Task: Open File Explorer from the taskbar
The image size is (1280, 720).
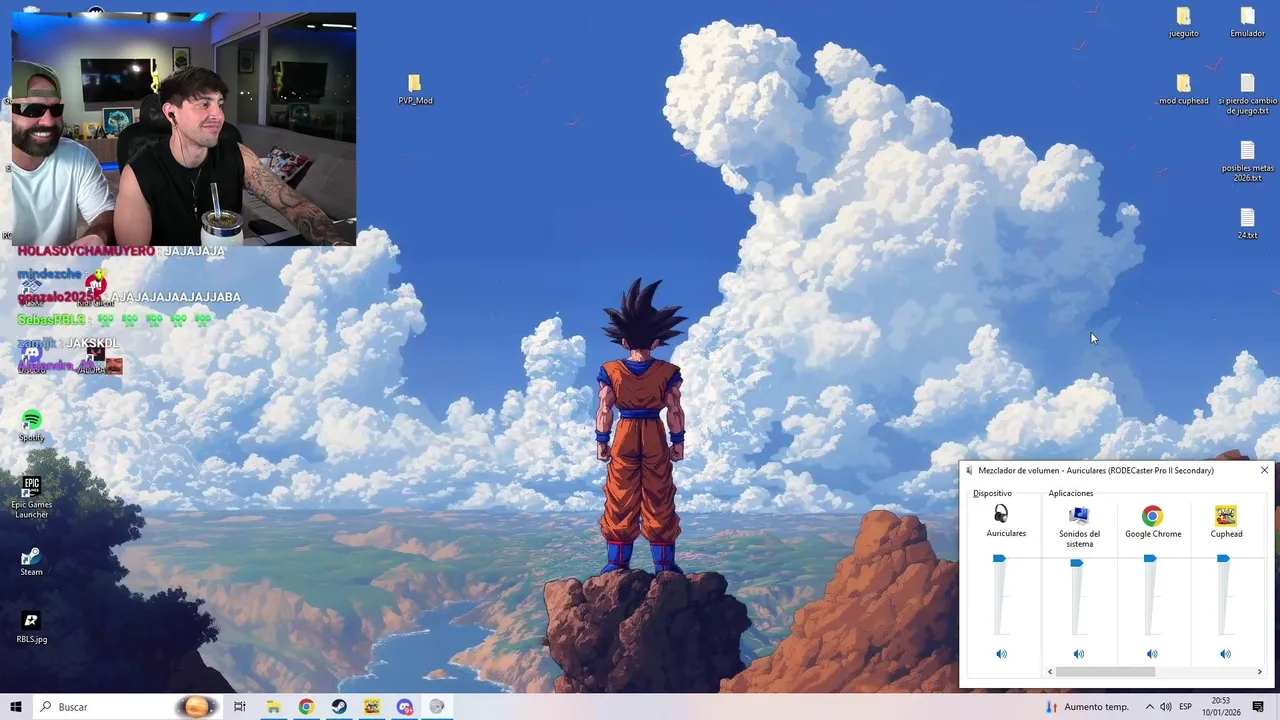Action: pos(273,707)
